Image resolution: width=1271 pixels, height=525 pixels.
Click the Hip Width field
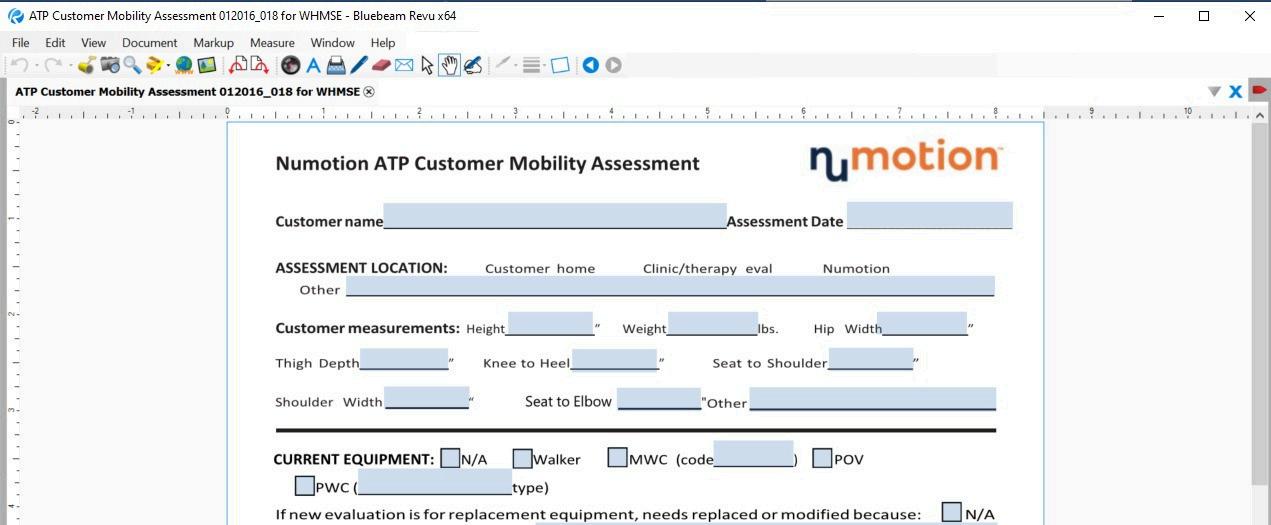(x=923, y=324)
